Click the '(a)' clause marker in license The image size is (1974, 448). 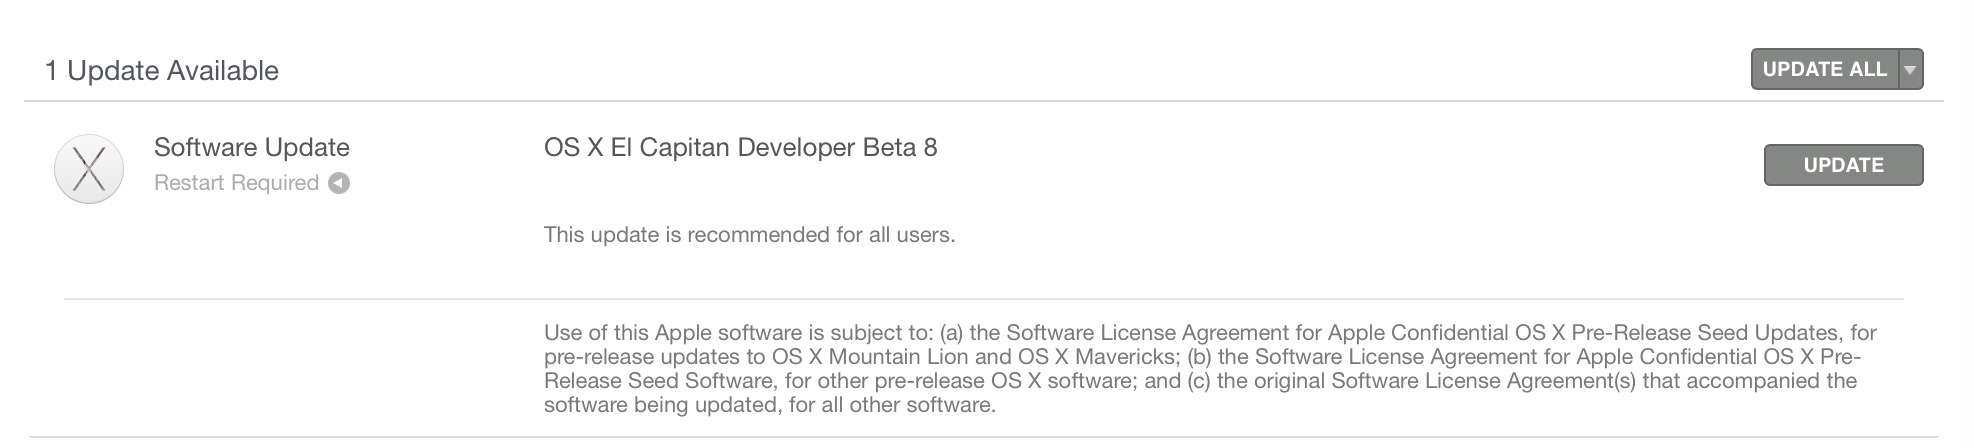click(951, 333)
